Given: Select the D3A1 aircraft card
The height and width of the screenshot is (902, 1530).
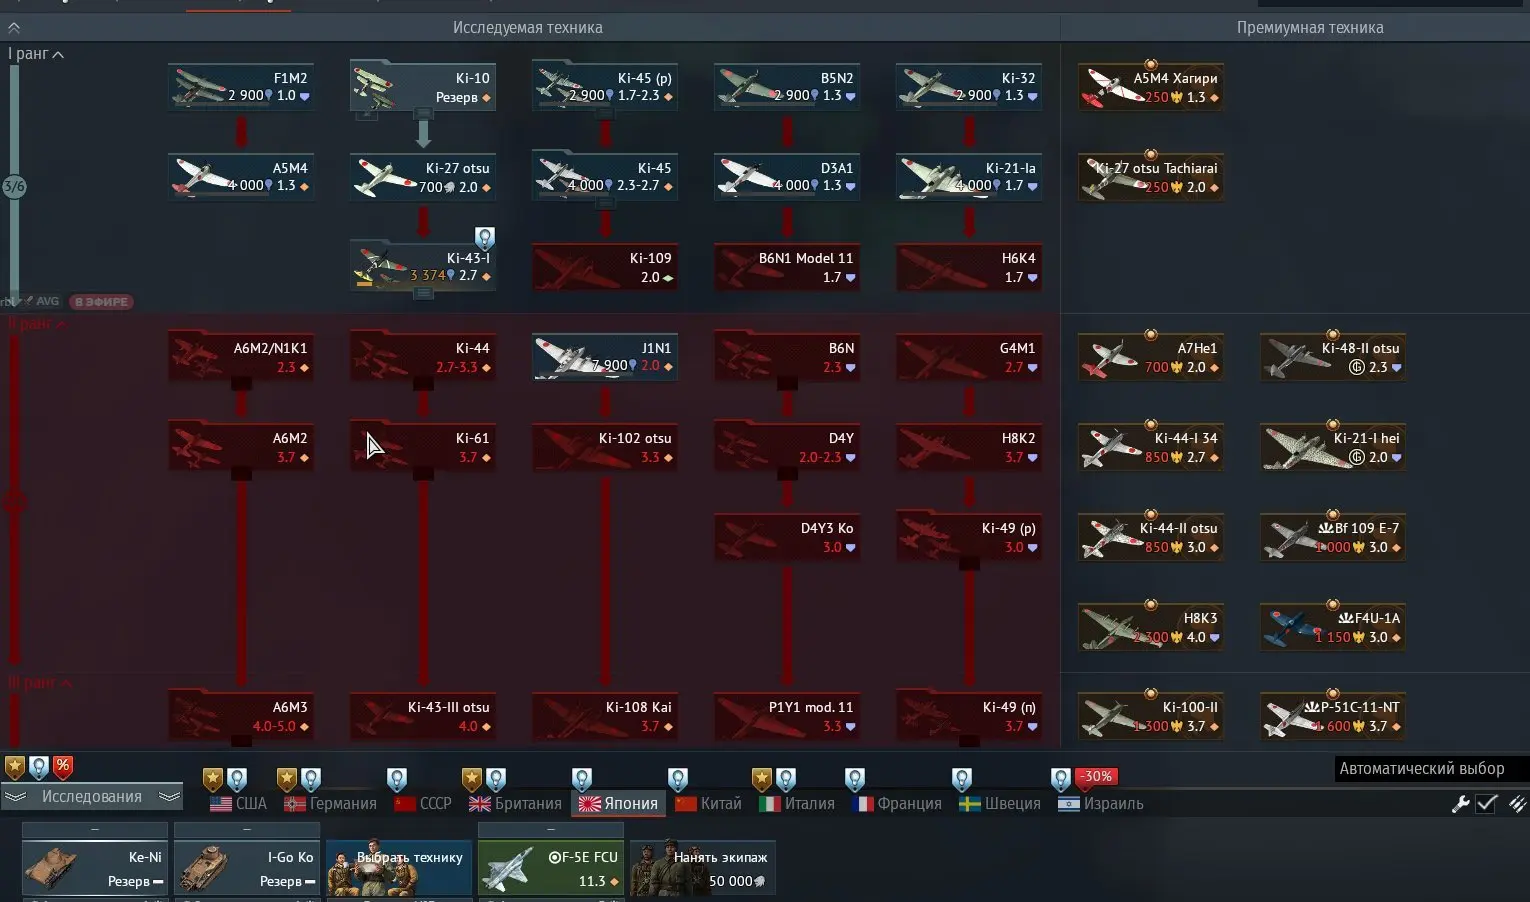Looking at the screenshot, I should point(787,177).
